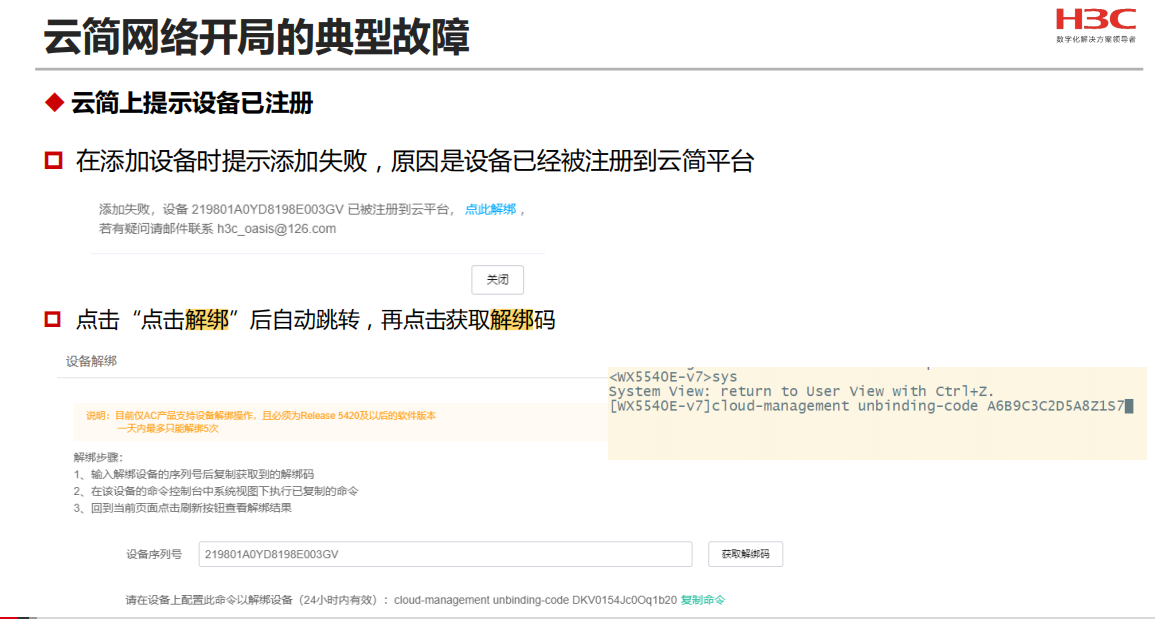Click the 请在设备上配置此命令 instruction text
Image resolution: width=1155 pixels, height=619 pixels.
257,600
